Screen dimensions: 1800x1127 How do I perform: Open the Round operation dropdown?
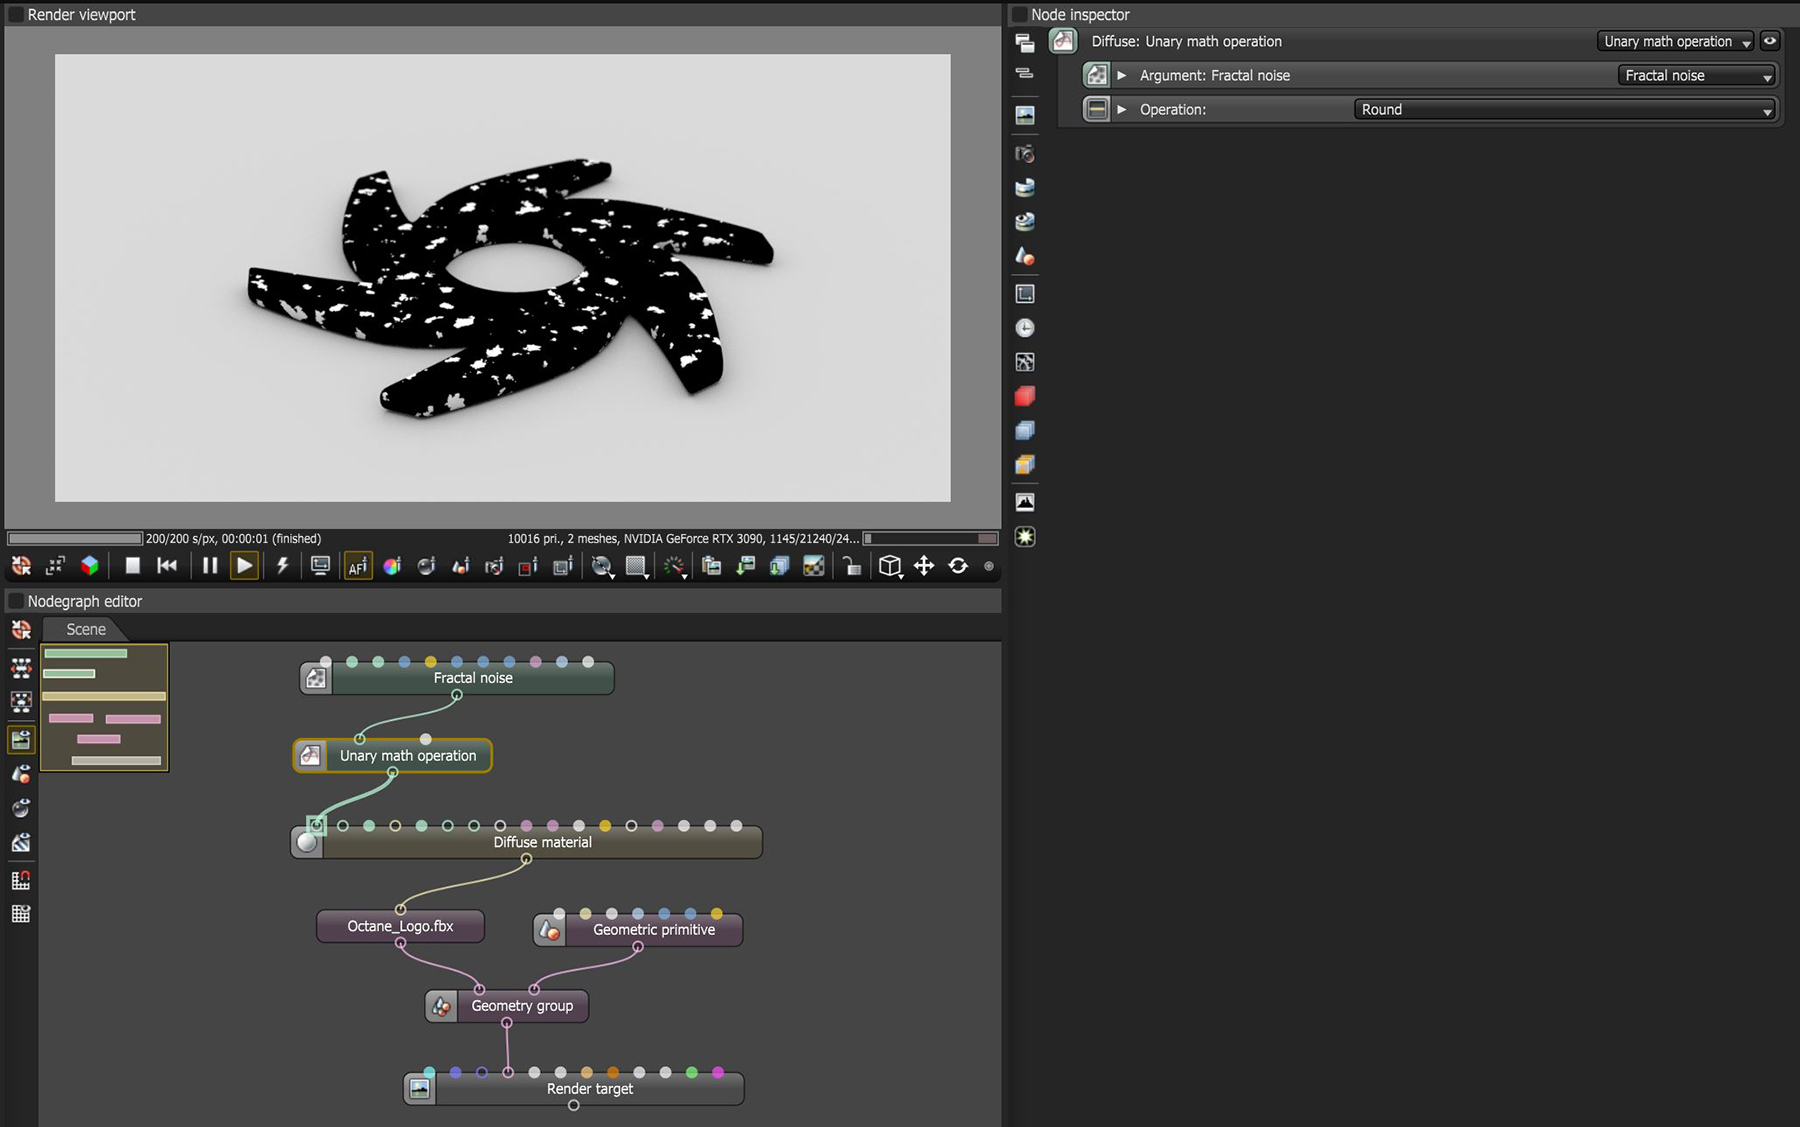click(x=1565, y=109)
